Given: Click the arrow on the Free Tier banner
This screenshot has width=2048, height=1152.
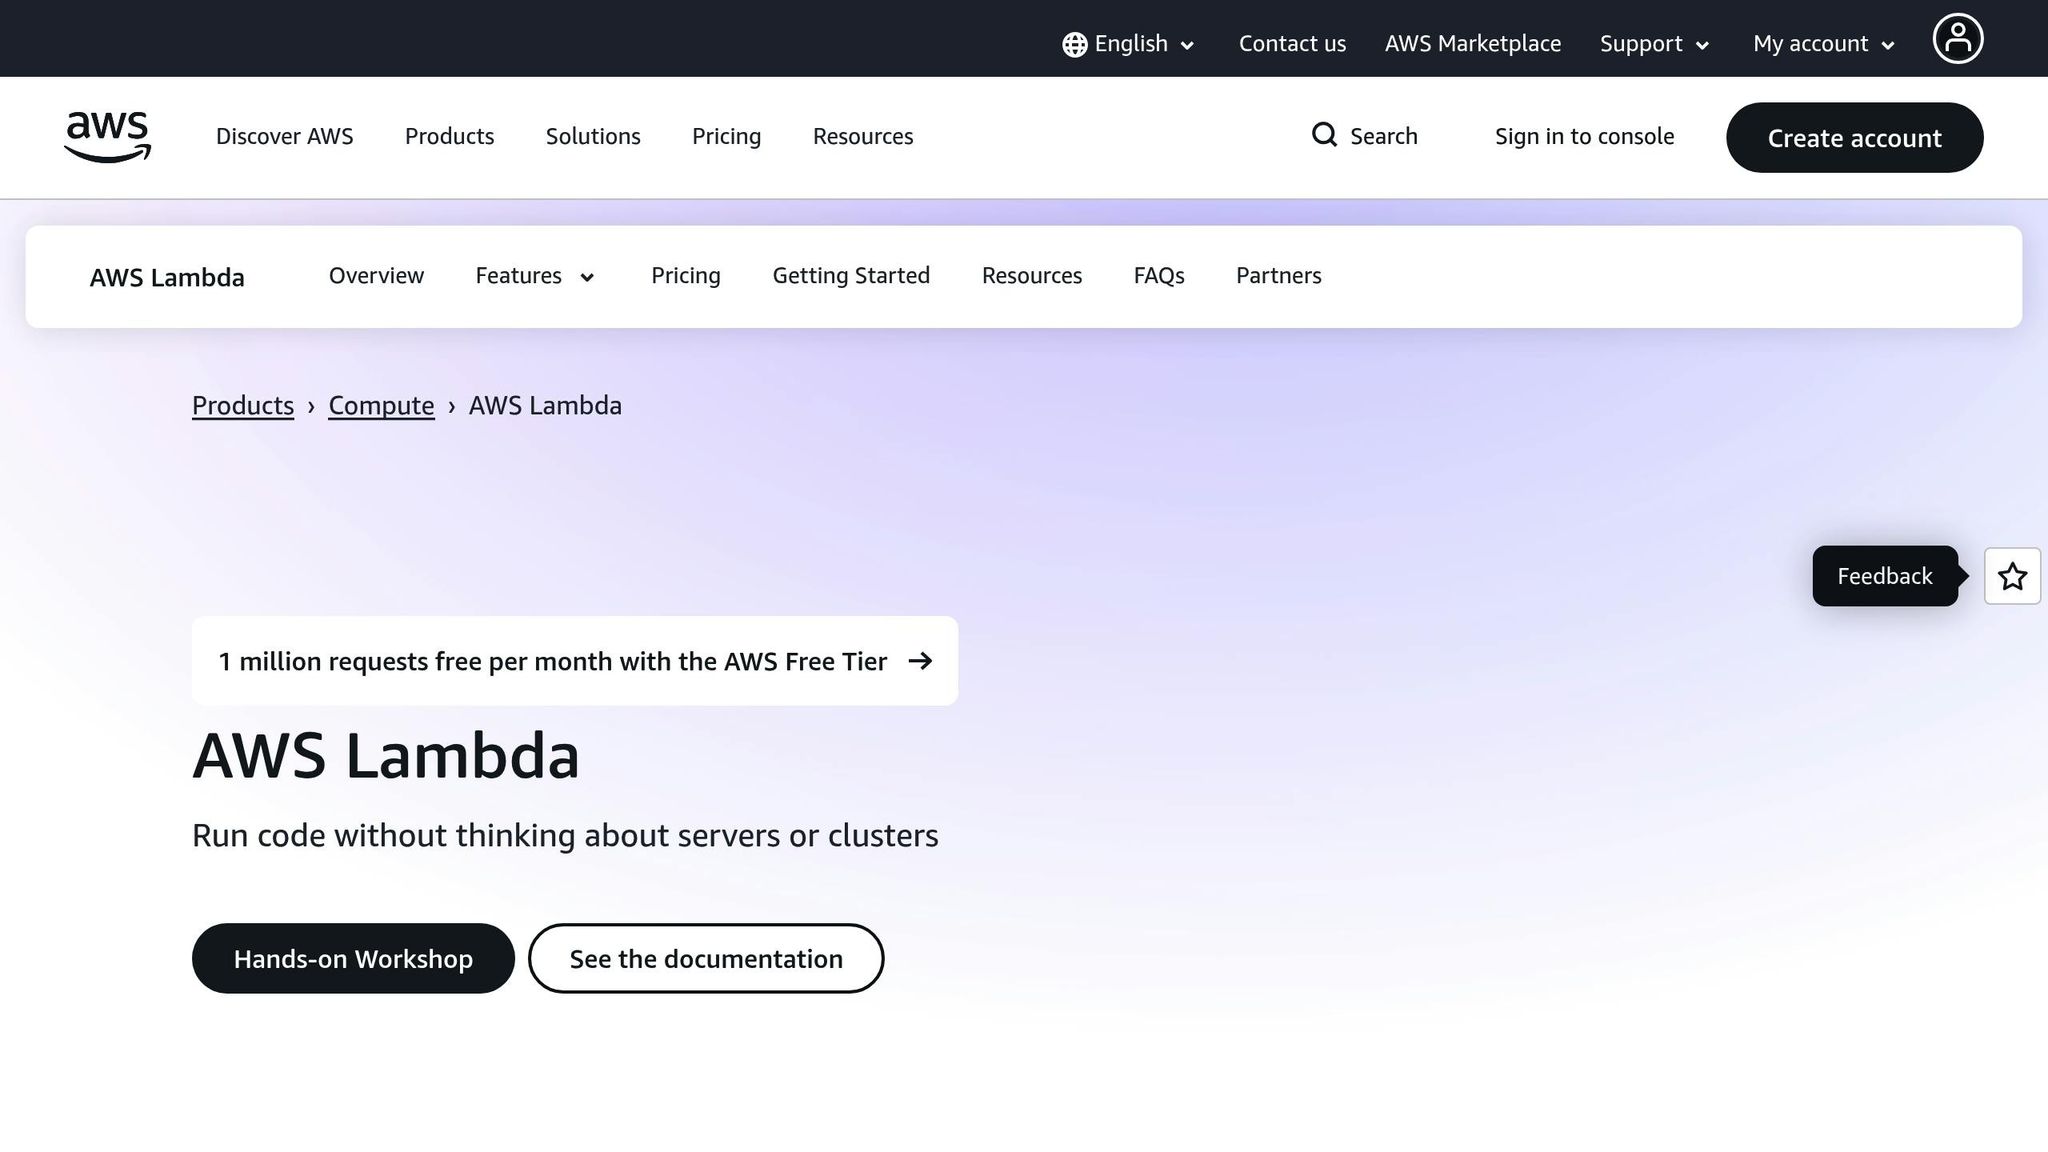Looking at the screenshot, I should 920,661.
